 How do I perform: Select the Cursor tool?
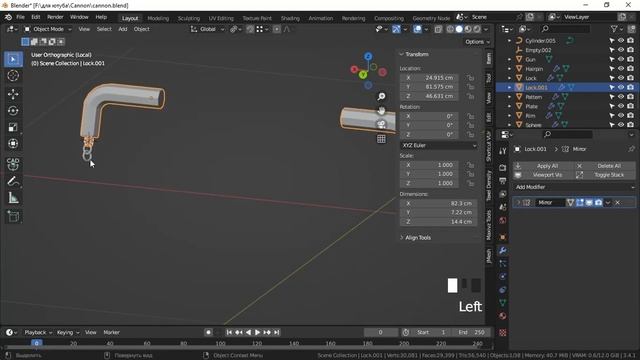[x=13, y=76]
